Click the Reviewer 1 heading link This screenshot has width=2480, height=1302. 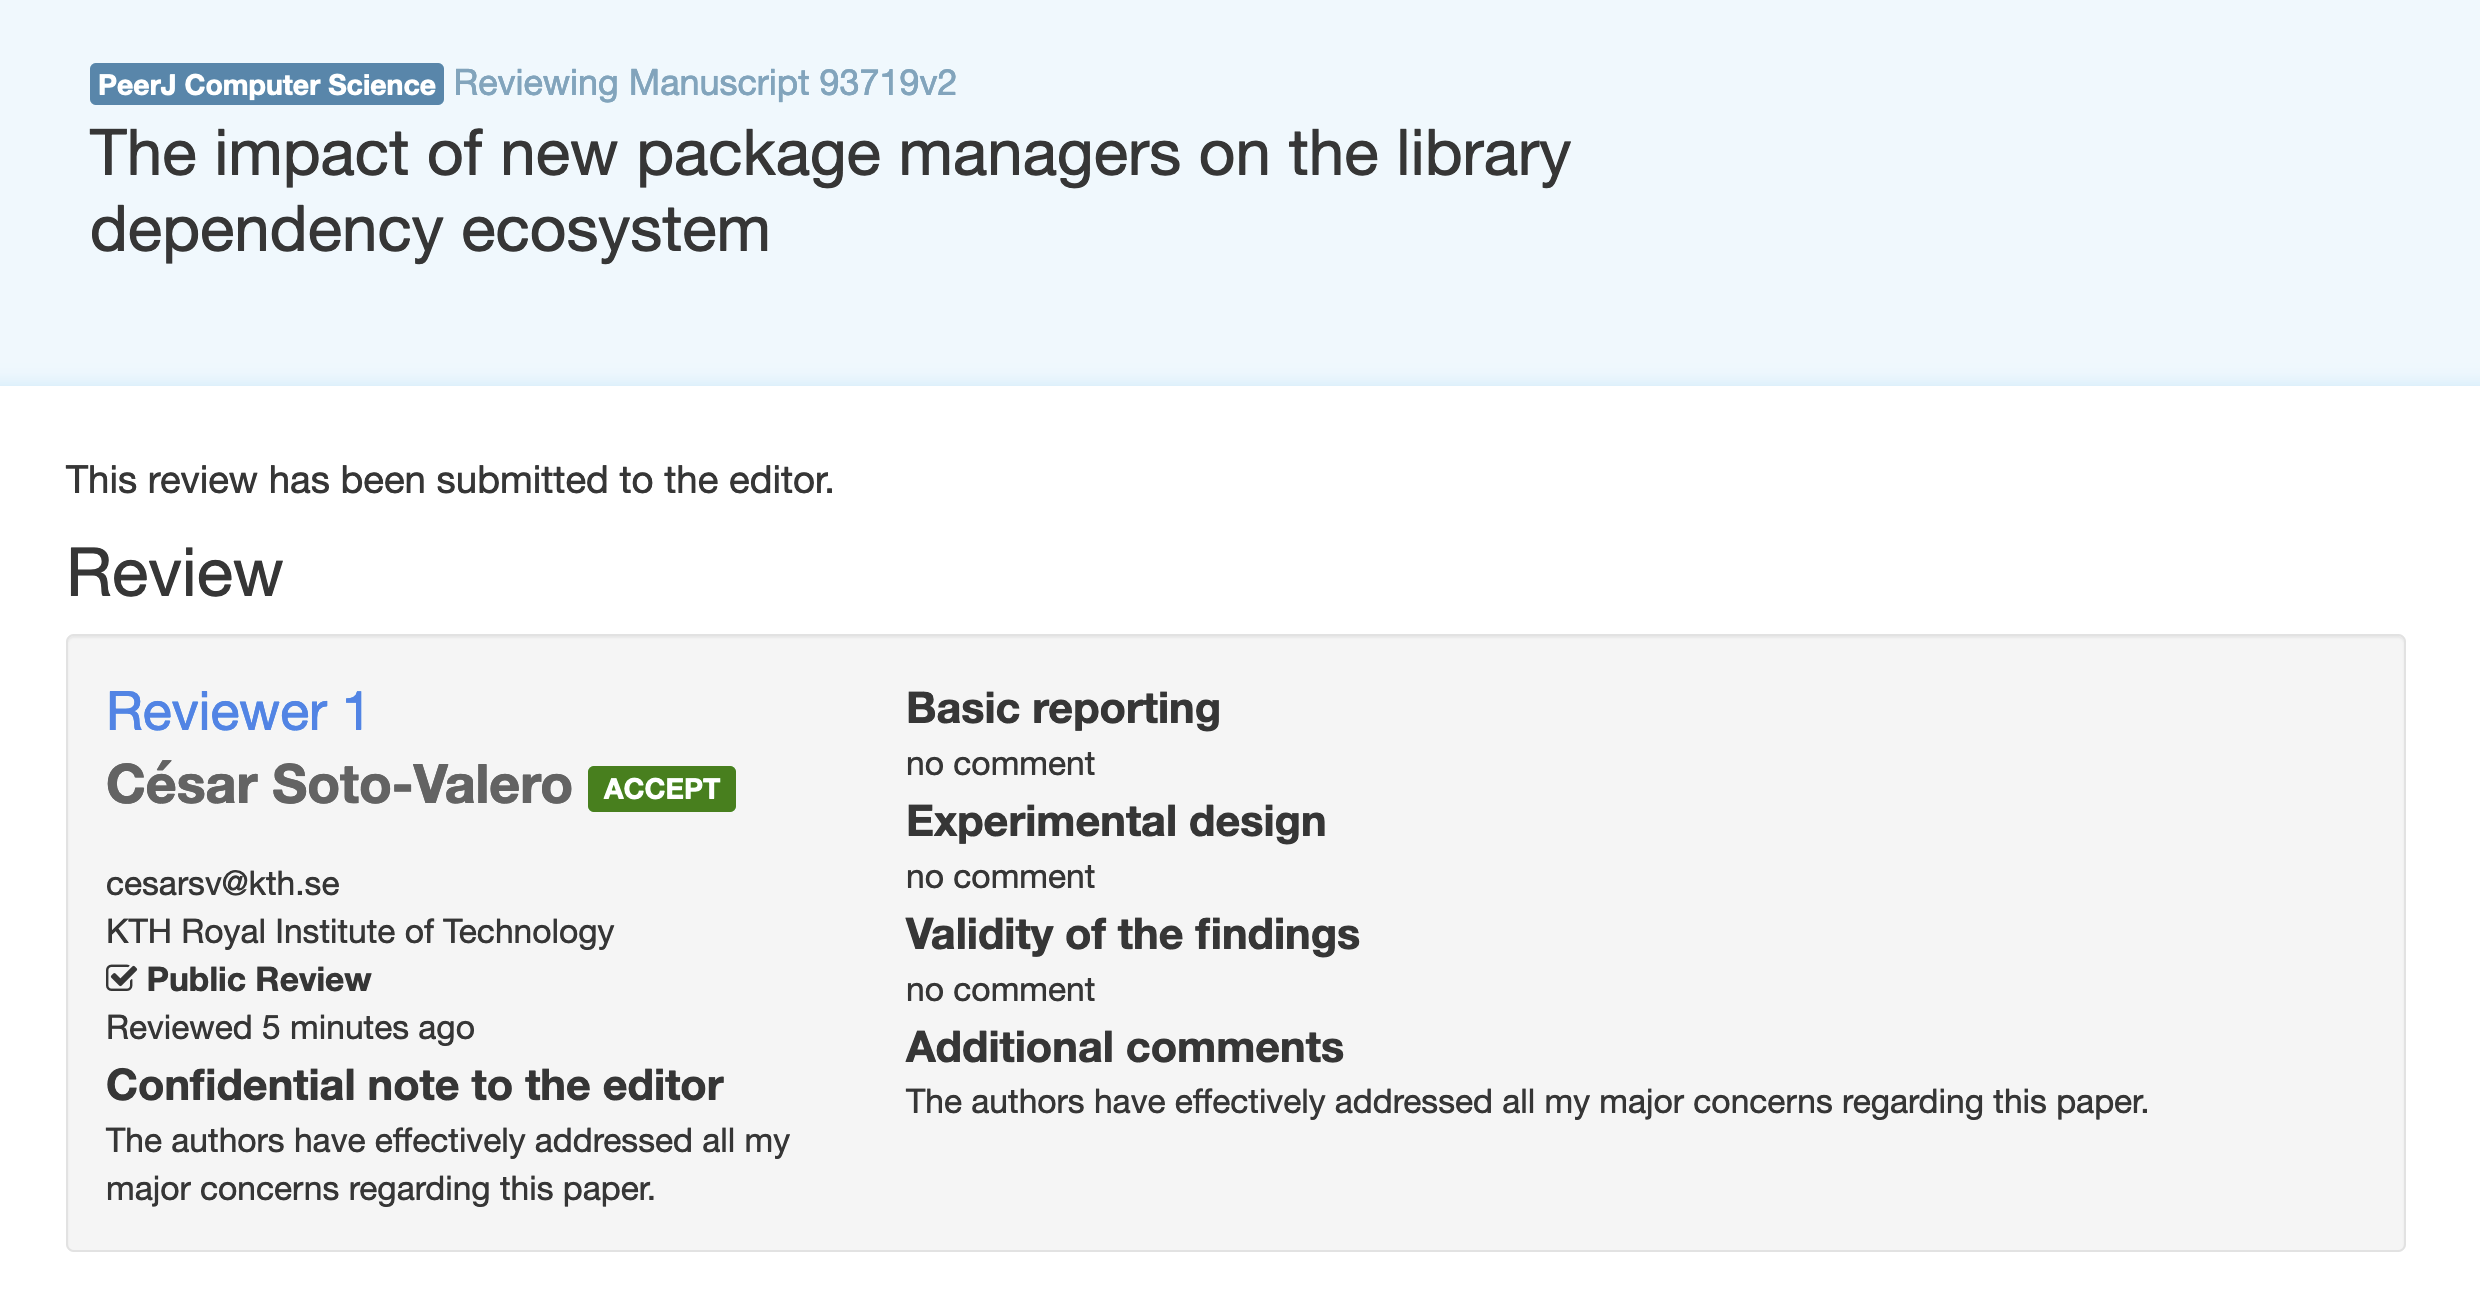pos(237,712)
